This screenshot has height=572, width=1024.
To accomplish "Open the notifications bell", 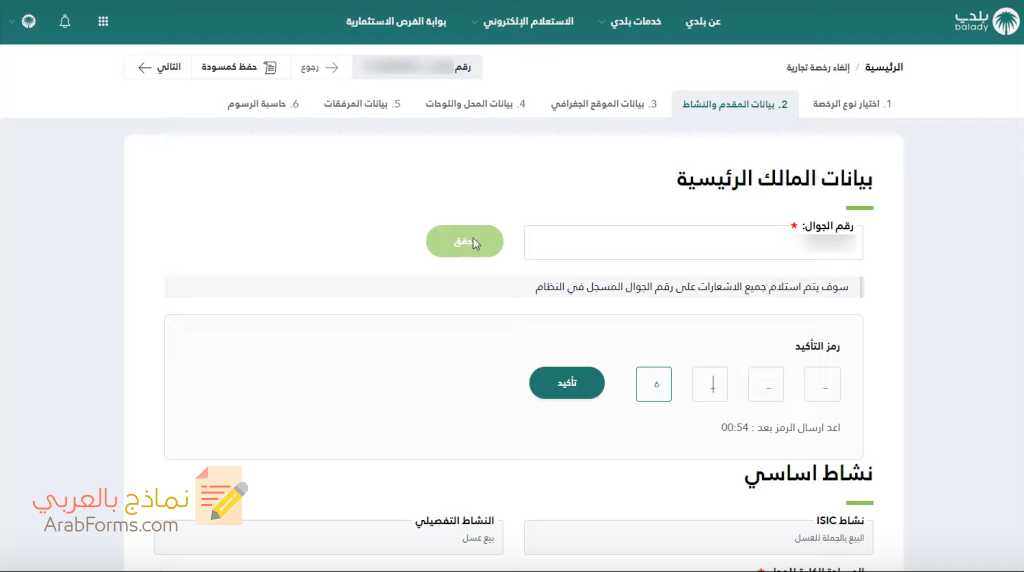I will point(65,22).
